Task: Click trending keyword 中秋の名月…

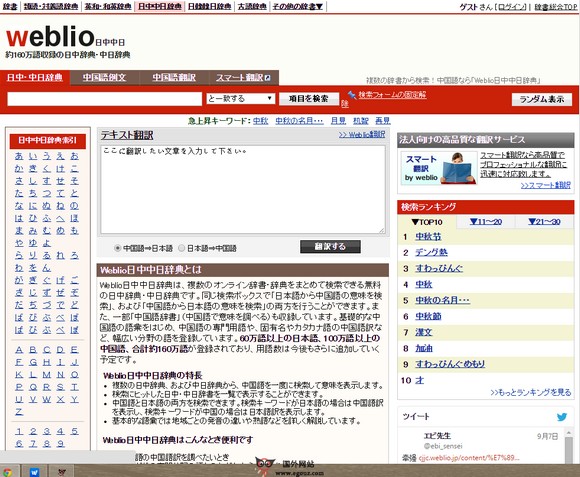Action: click(x=299, y=121)
